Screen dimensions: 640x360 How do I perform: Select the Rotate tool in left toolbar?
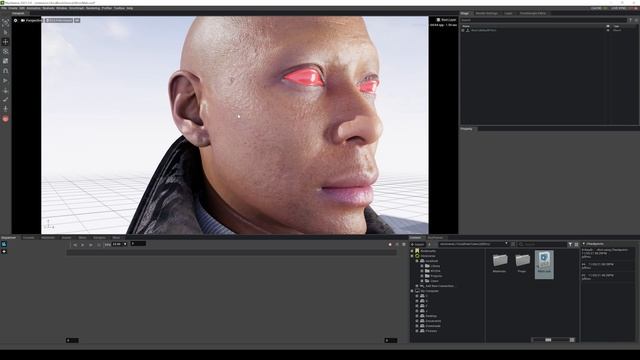(5, 51)
